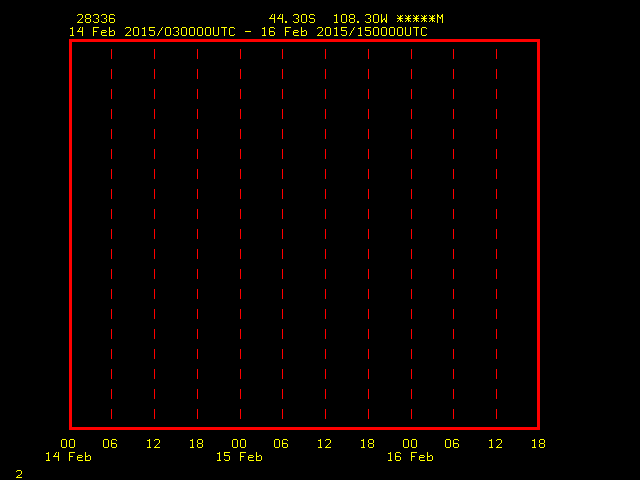Click the final 18 hour label on 16 Feb
This screenshot has height=480, width=640.
point(538,444)
